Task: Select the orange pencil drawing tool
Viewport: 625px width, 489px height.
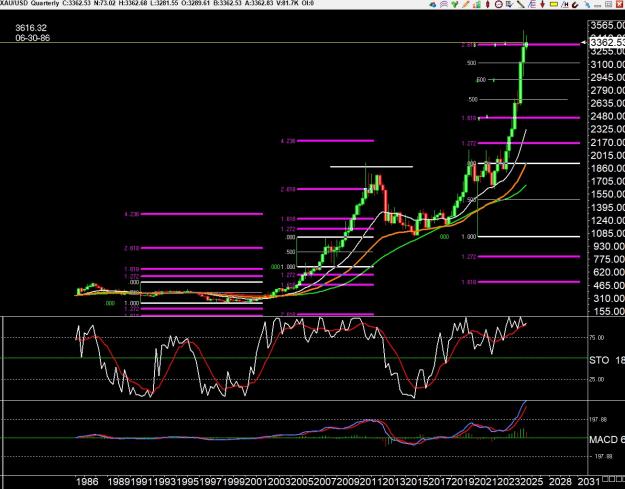Action: pyautogui.click(x=466, y=4)
